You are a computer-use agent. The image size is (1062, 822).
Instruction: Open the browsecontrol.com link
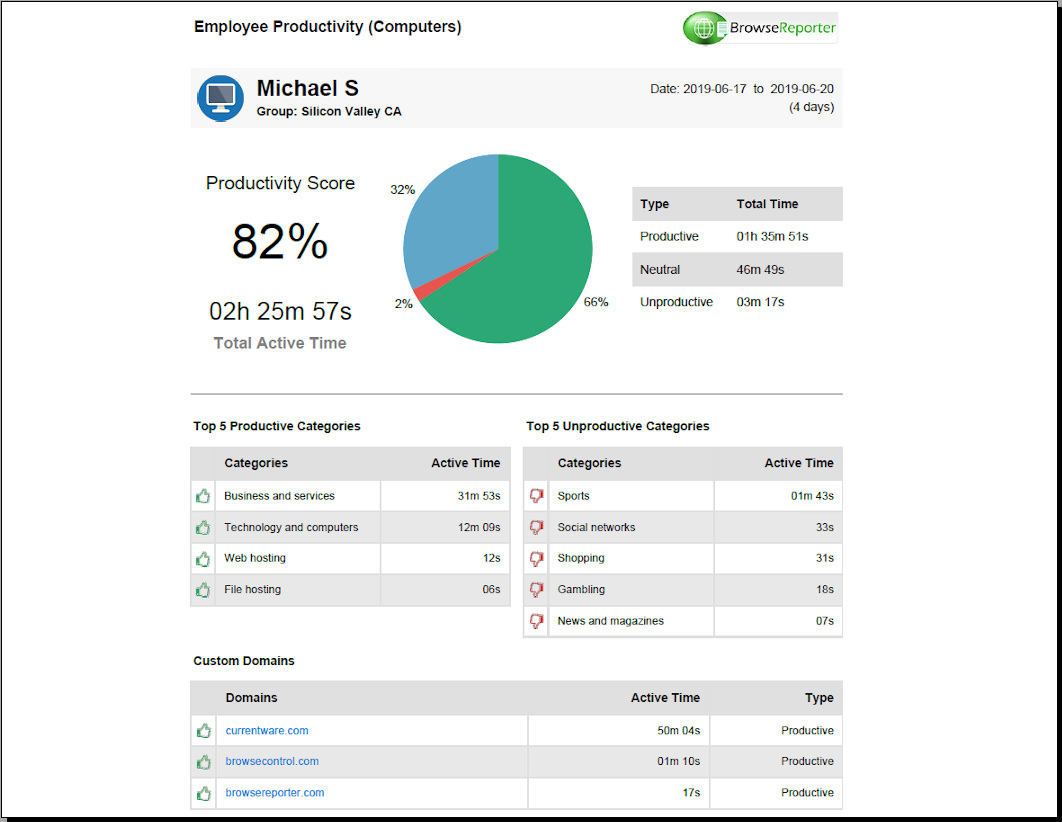[x=272, y=762]
